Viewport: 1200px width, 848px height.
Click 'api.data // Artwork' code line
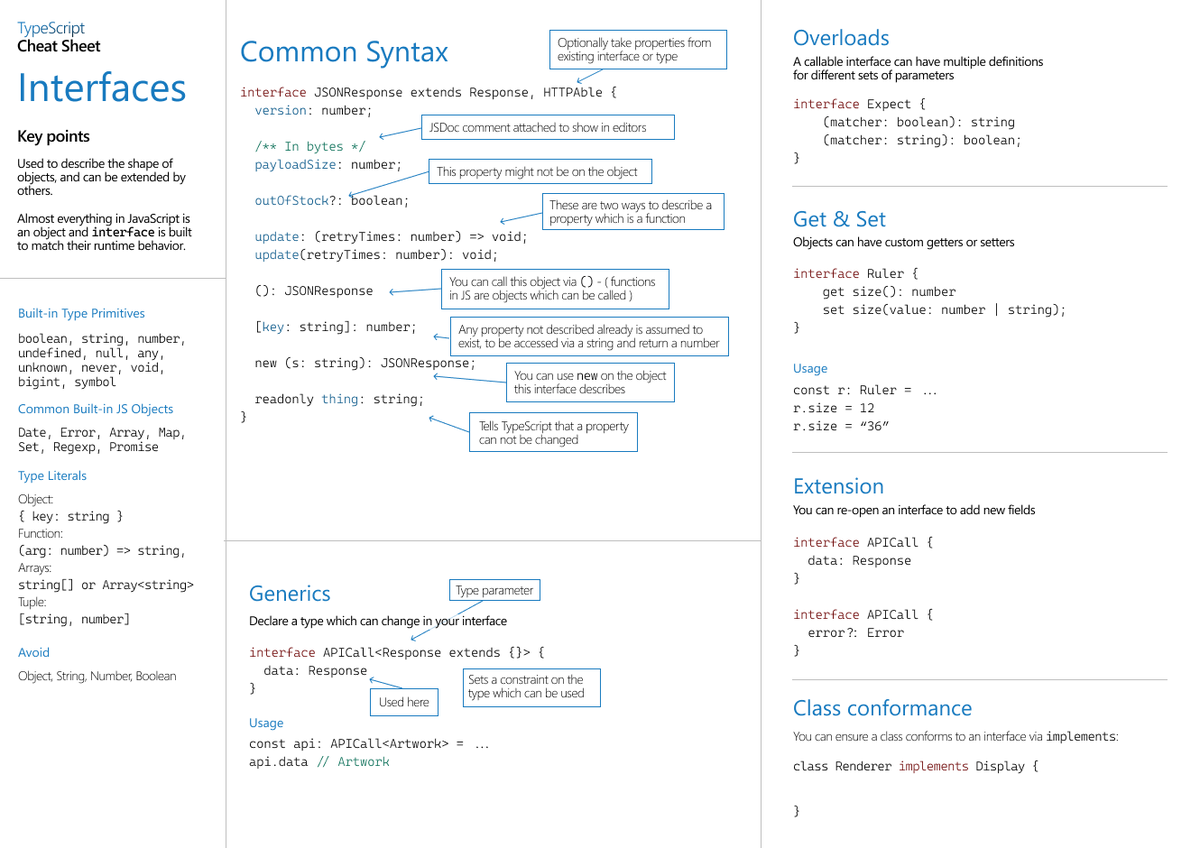(x=319, y=762)
